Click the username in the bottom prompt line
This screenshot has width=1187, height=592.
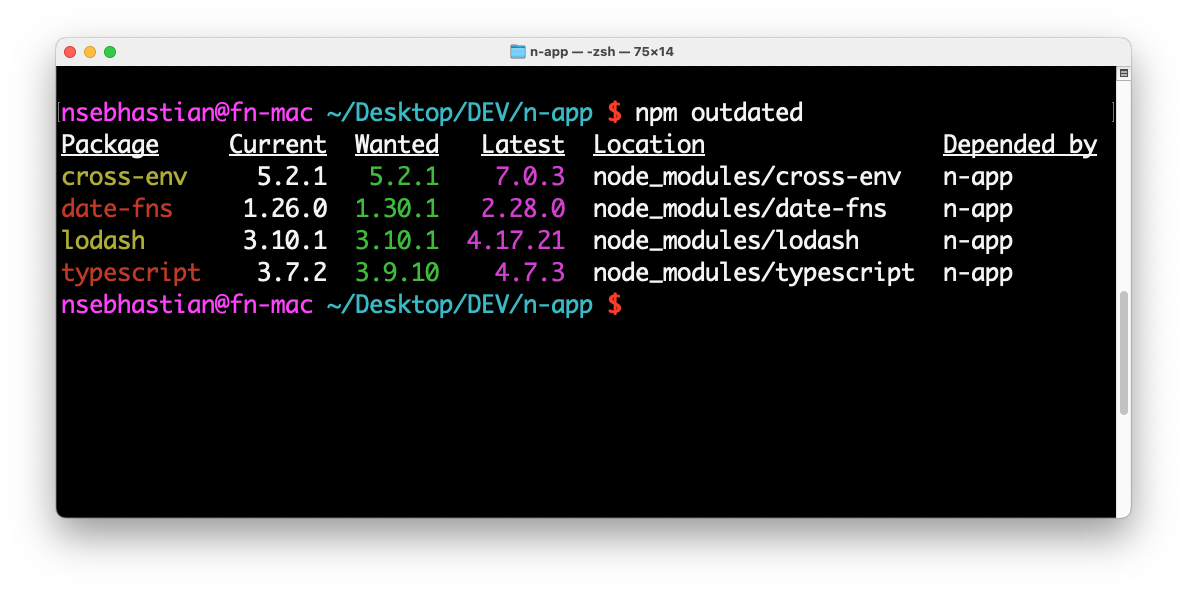(187, 305)
